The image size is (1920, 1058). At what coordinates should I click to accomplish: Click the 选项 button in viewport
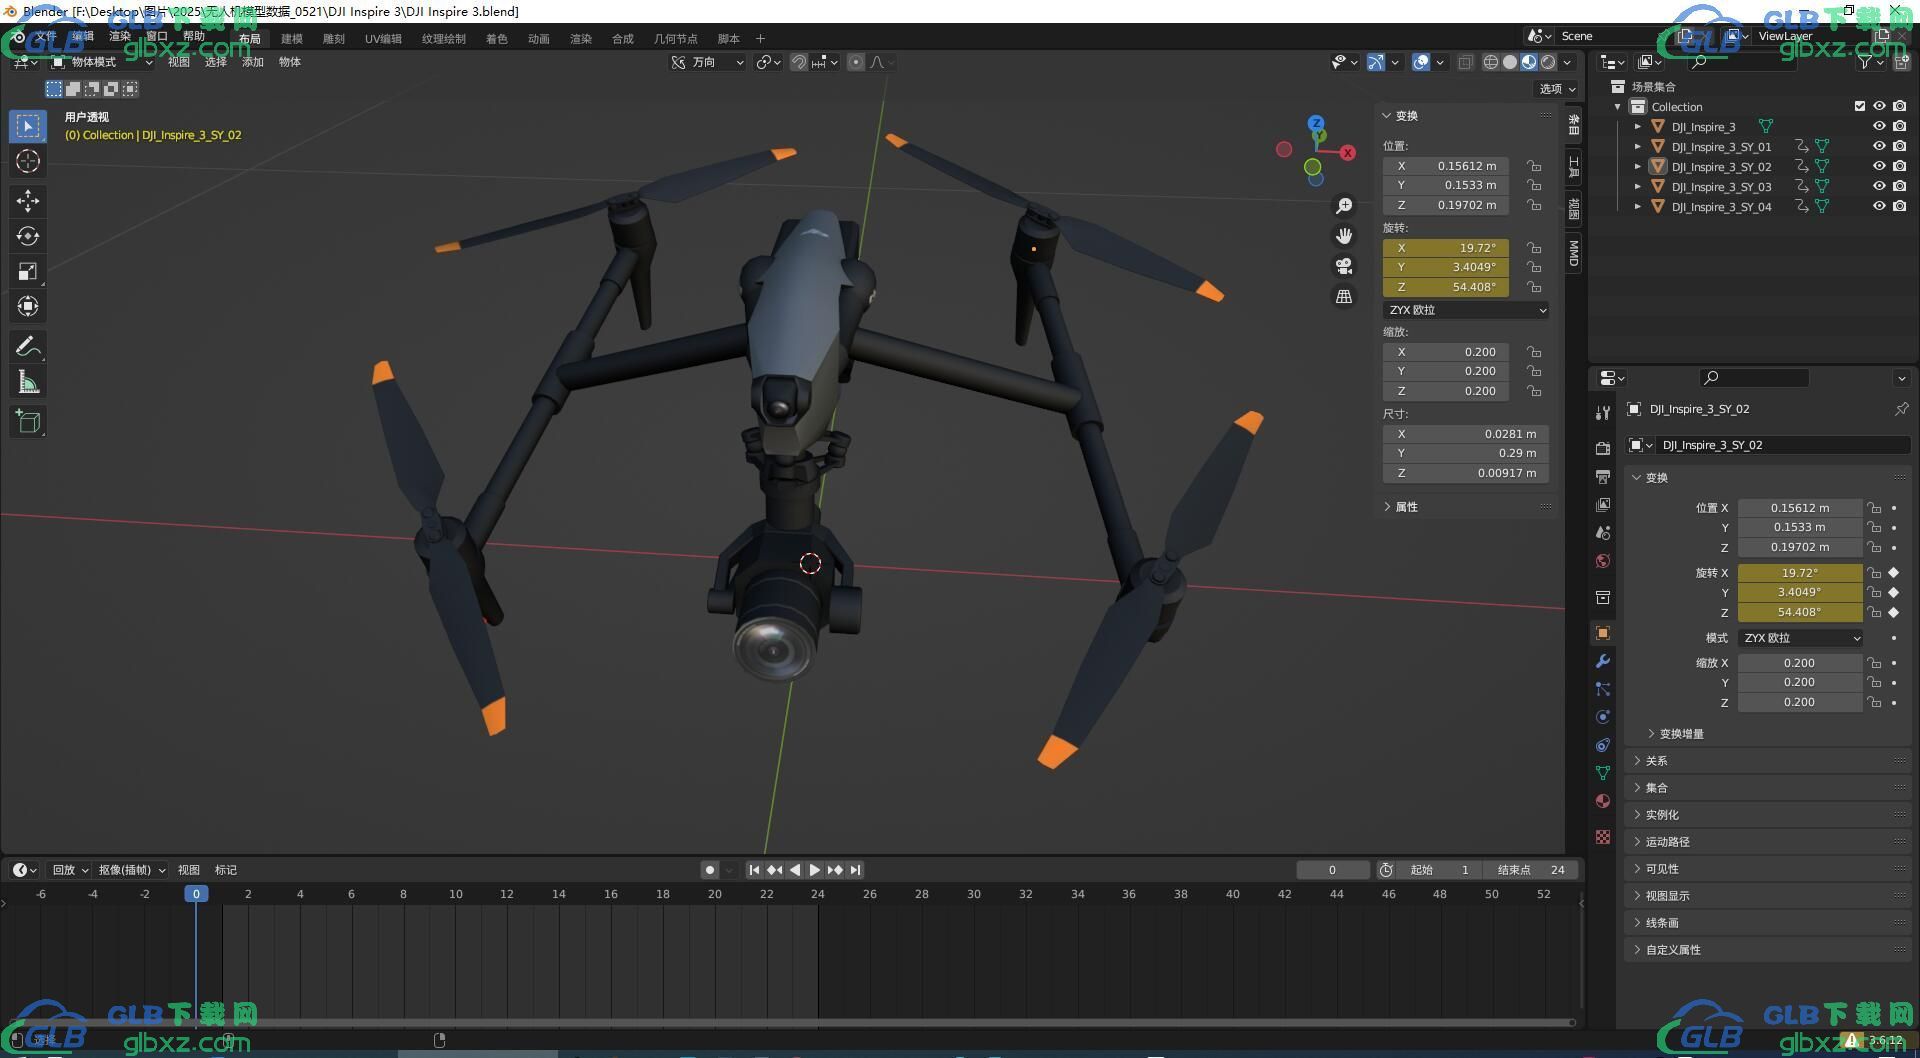1557,89
